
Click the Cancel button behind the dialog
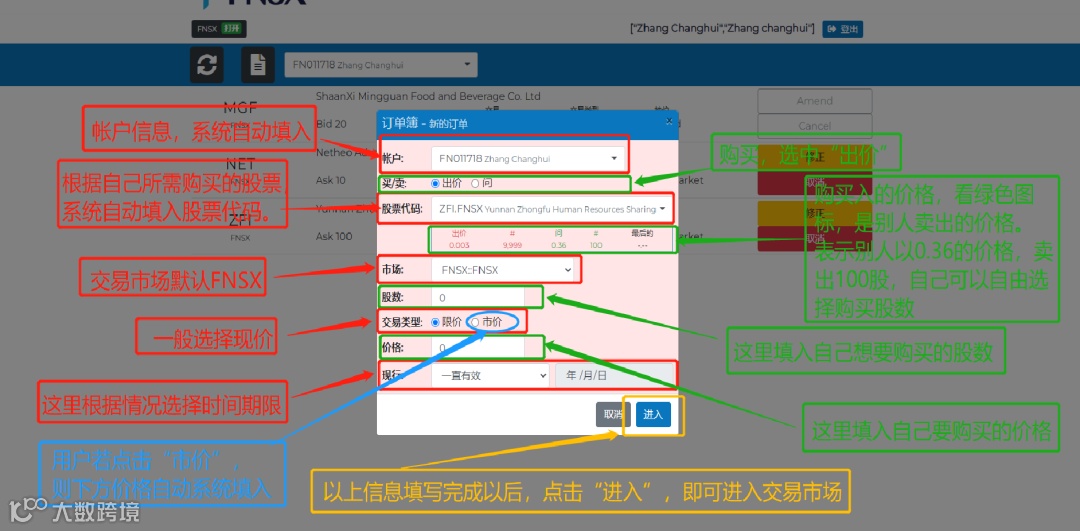(x=815, y=126)
